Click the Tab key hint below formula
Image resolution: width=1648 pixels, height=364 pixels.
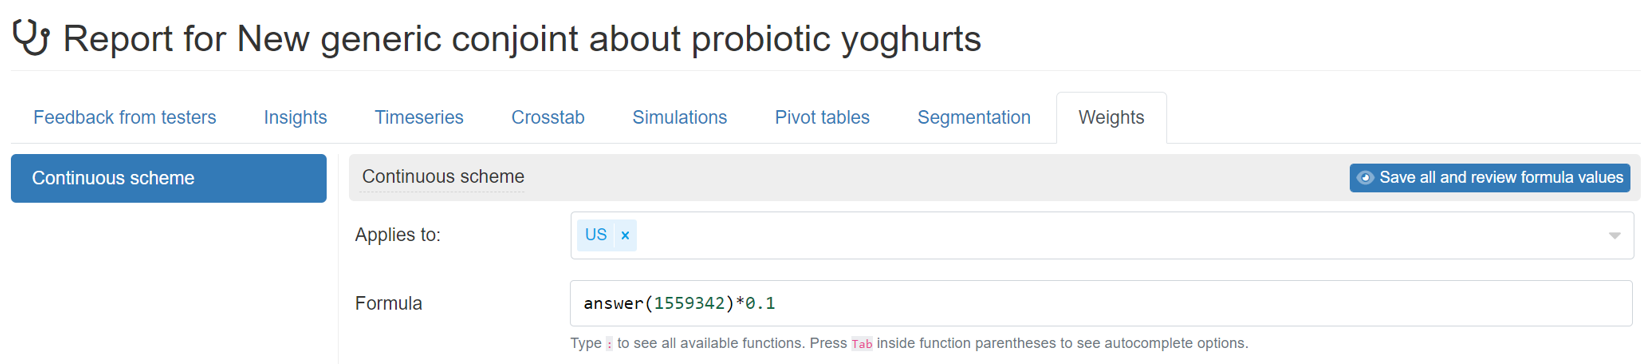(861, 344)
